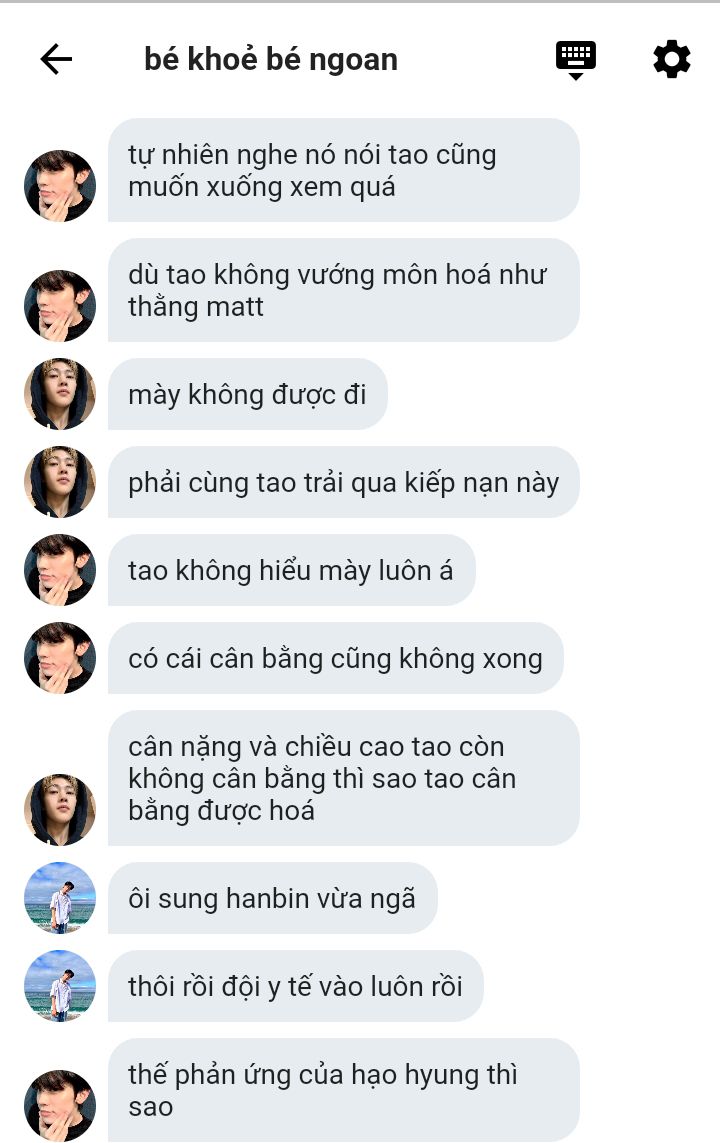Select message "ôi sung hanbin vừa ngã"
720x1143 pixels.
pyautogui.click(x=273, y=898)
